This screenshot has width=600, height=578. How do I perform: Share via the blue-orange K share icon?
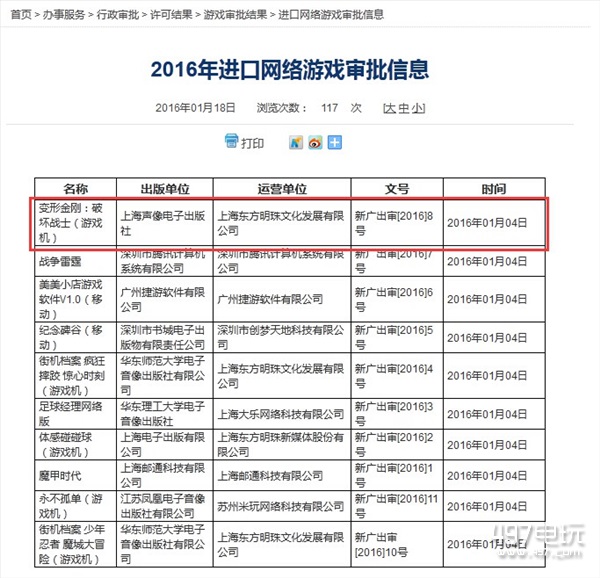pos(295,143)
